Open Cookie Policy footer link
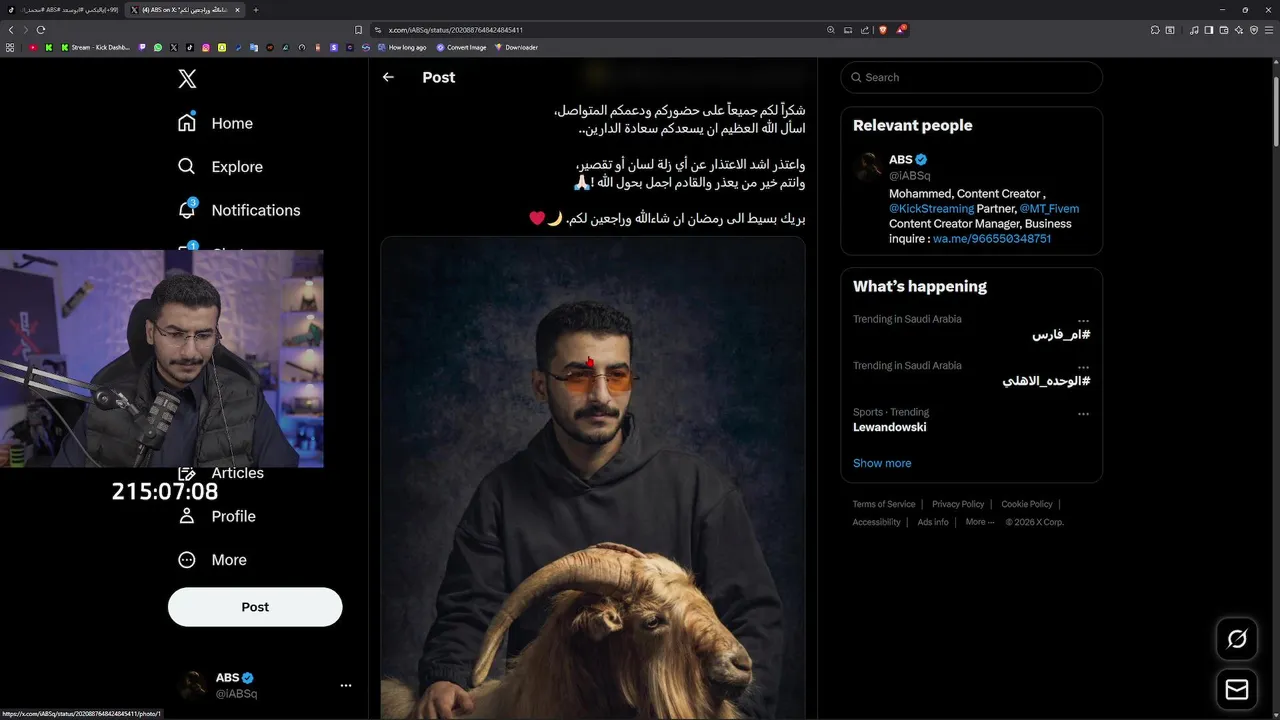Viewport: 1280px width, 720px height. (x=1027, y=504)
